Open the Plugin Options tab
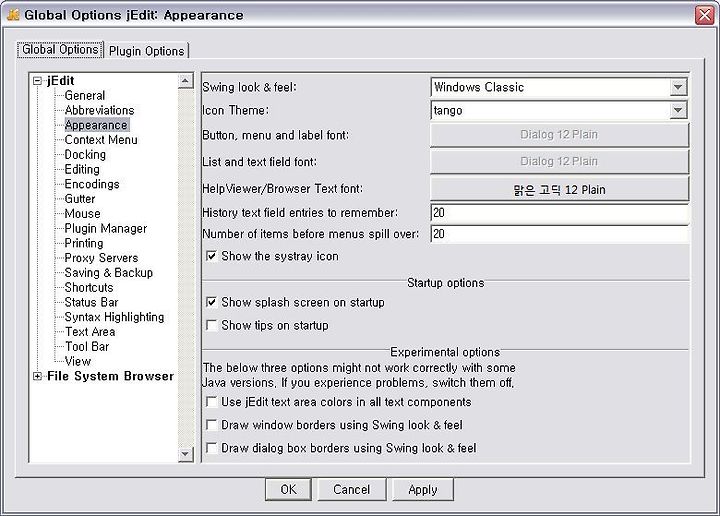Screen dimensions: 720x516 [x=146, y=50]
